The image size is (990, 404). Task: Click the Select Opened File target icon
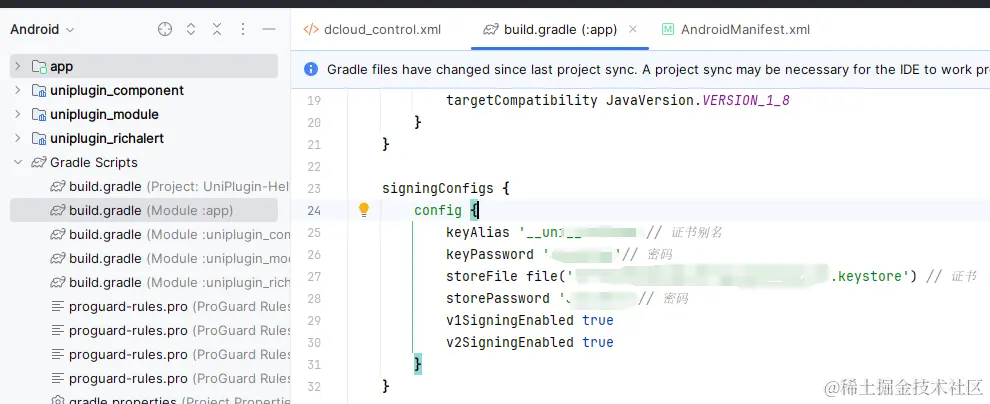tap(165, 30)
